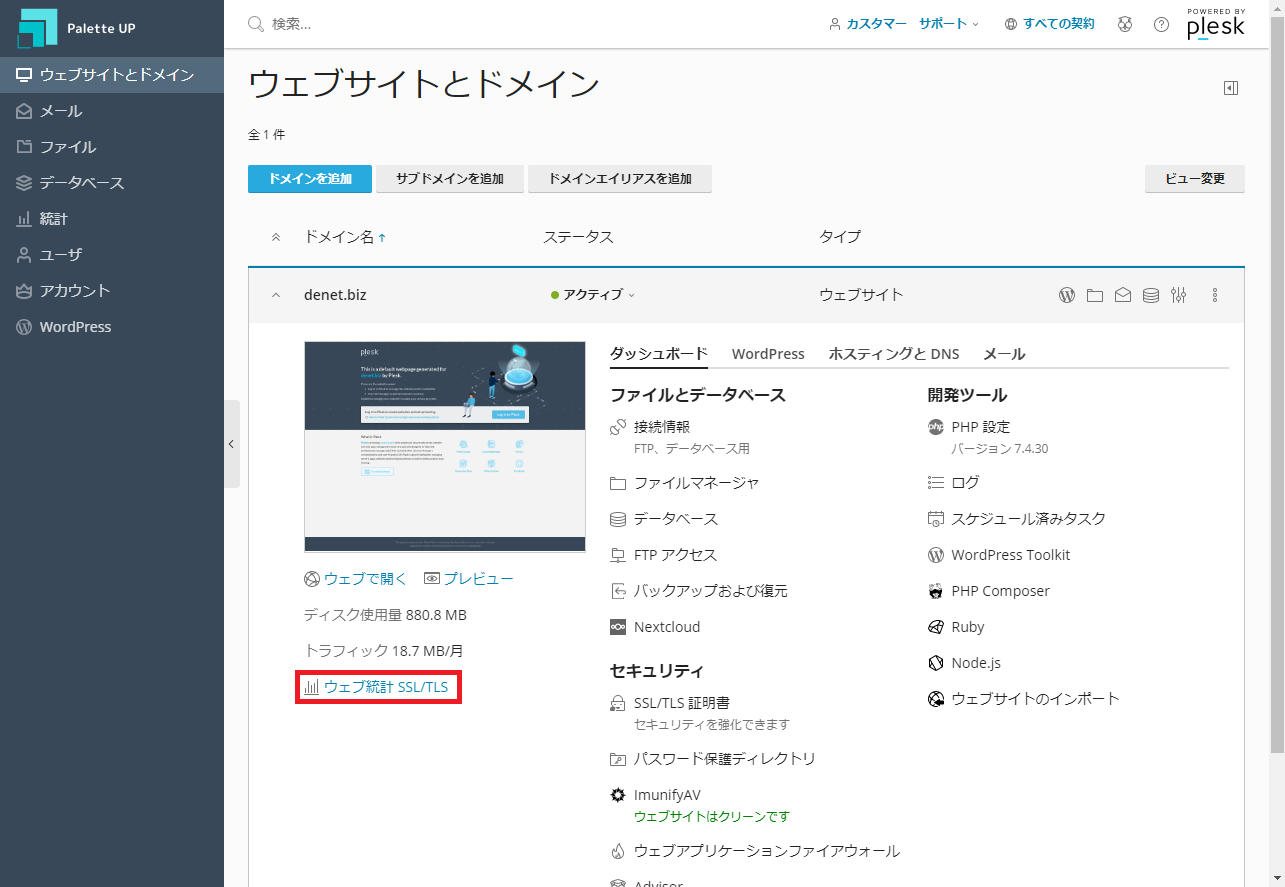Open the カスタマー account menu
The height and width of the screenshot is (887, 1285).
[868, 24]
